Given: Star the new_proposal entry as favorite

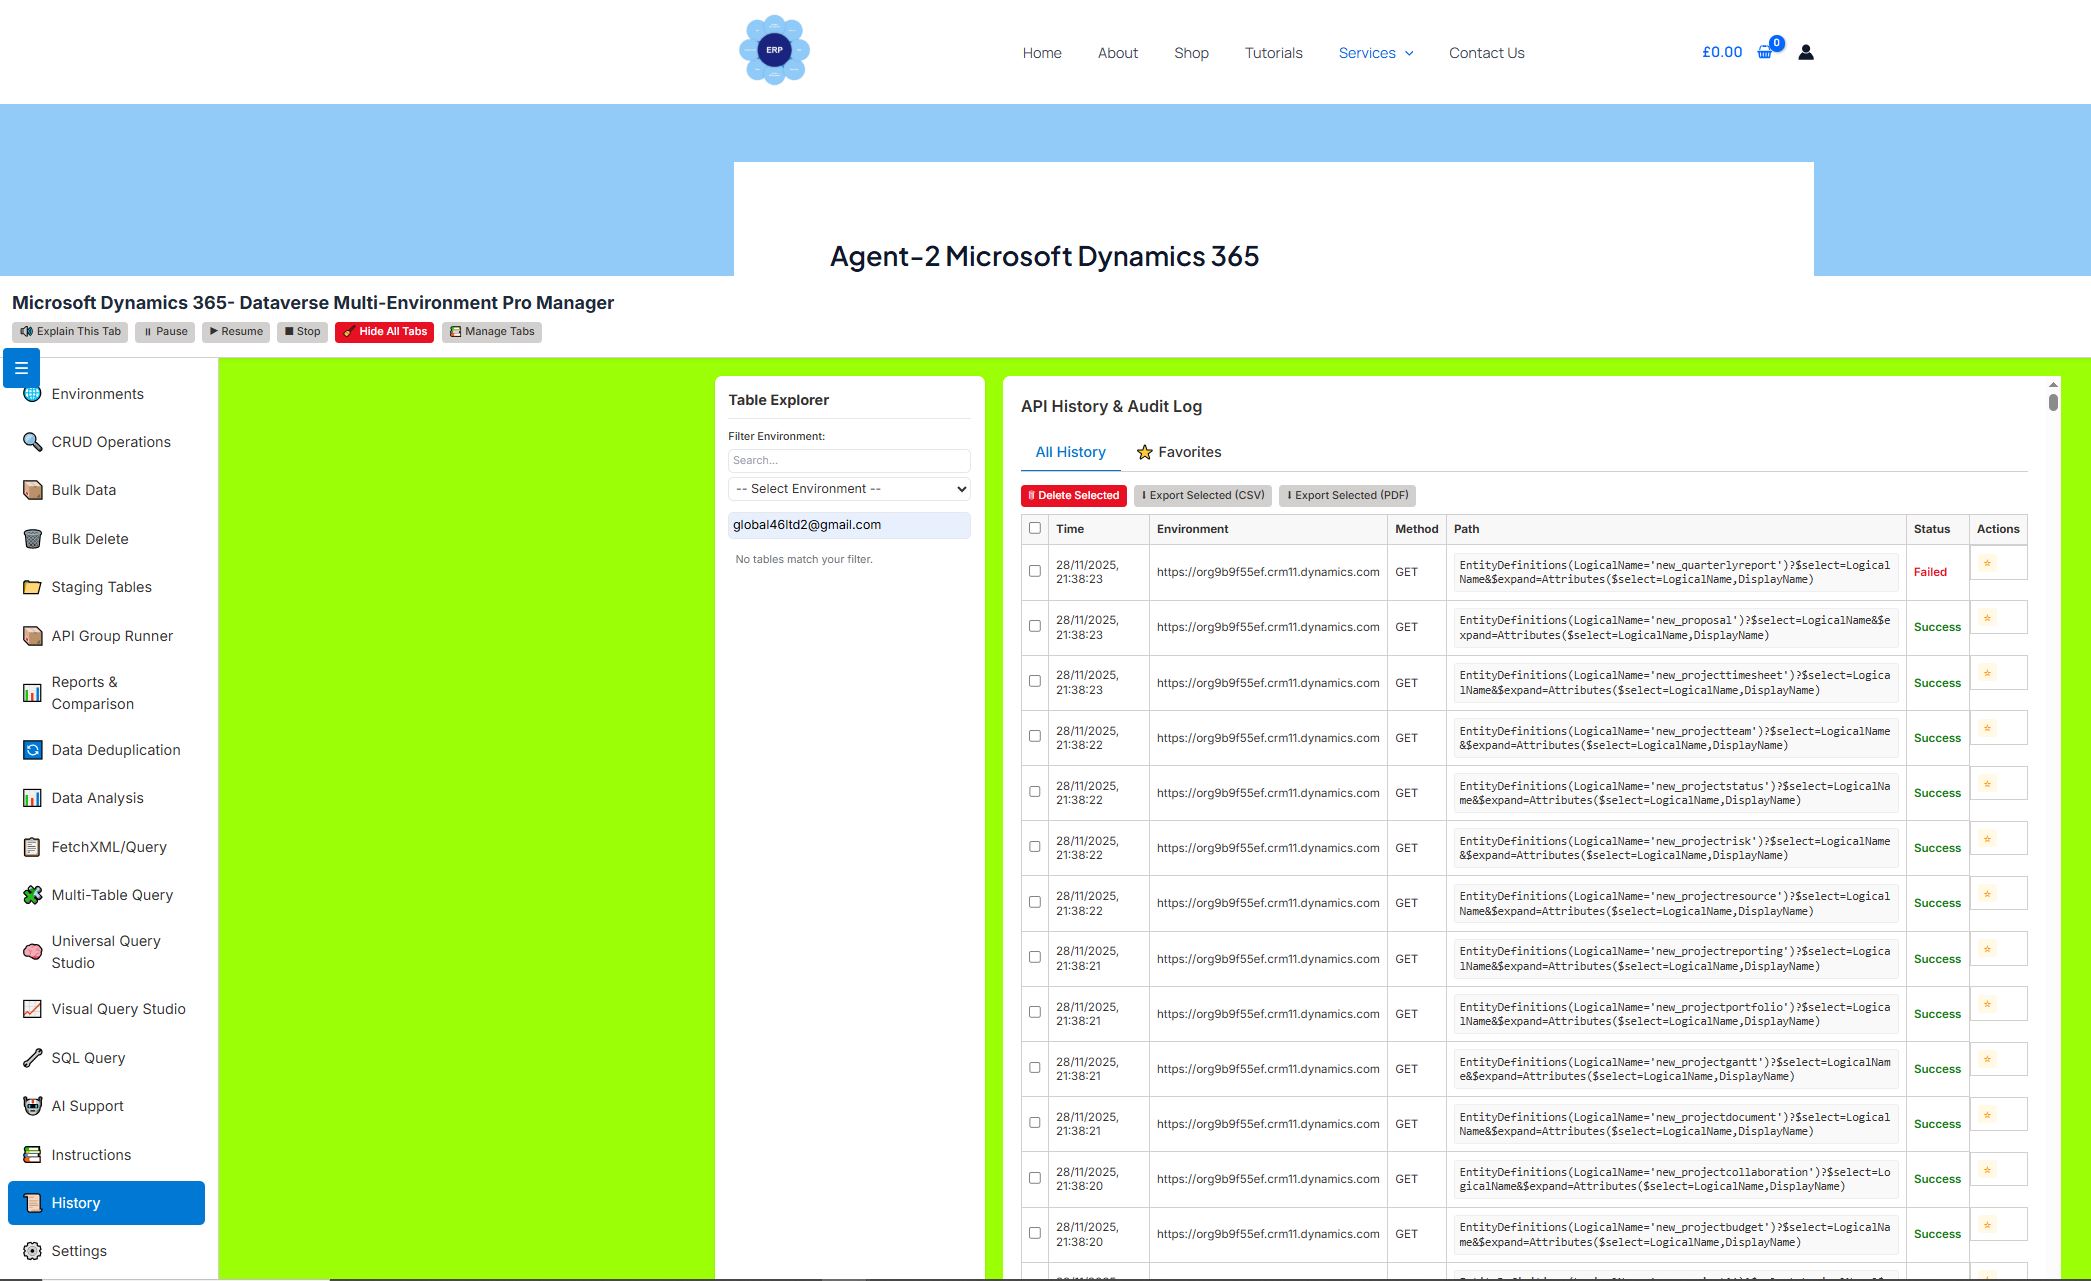Looking at the screenshot, I should coord(1986,617).
